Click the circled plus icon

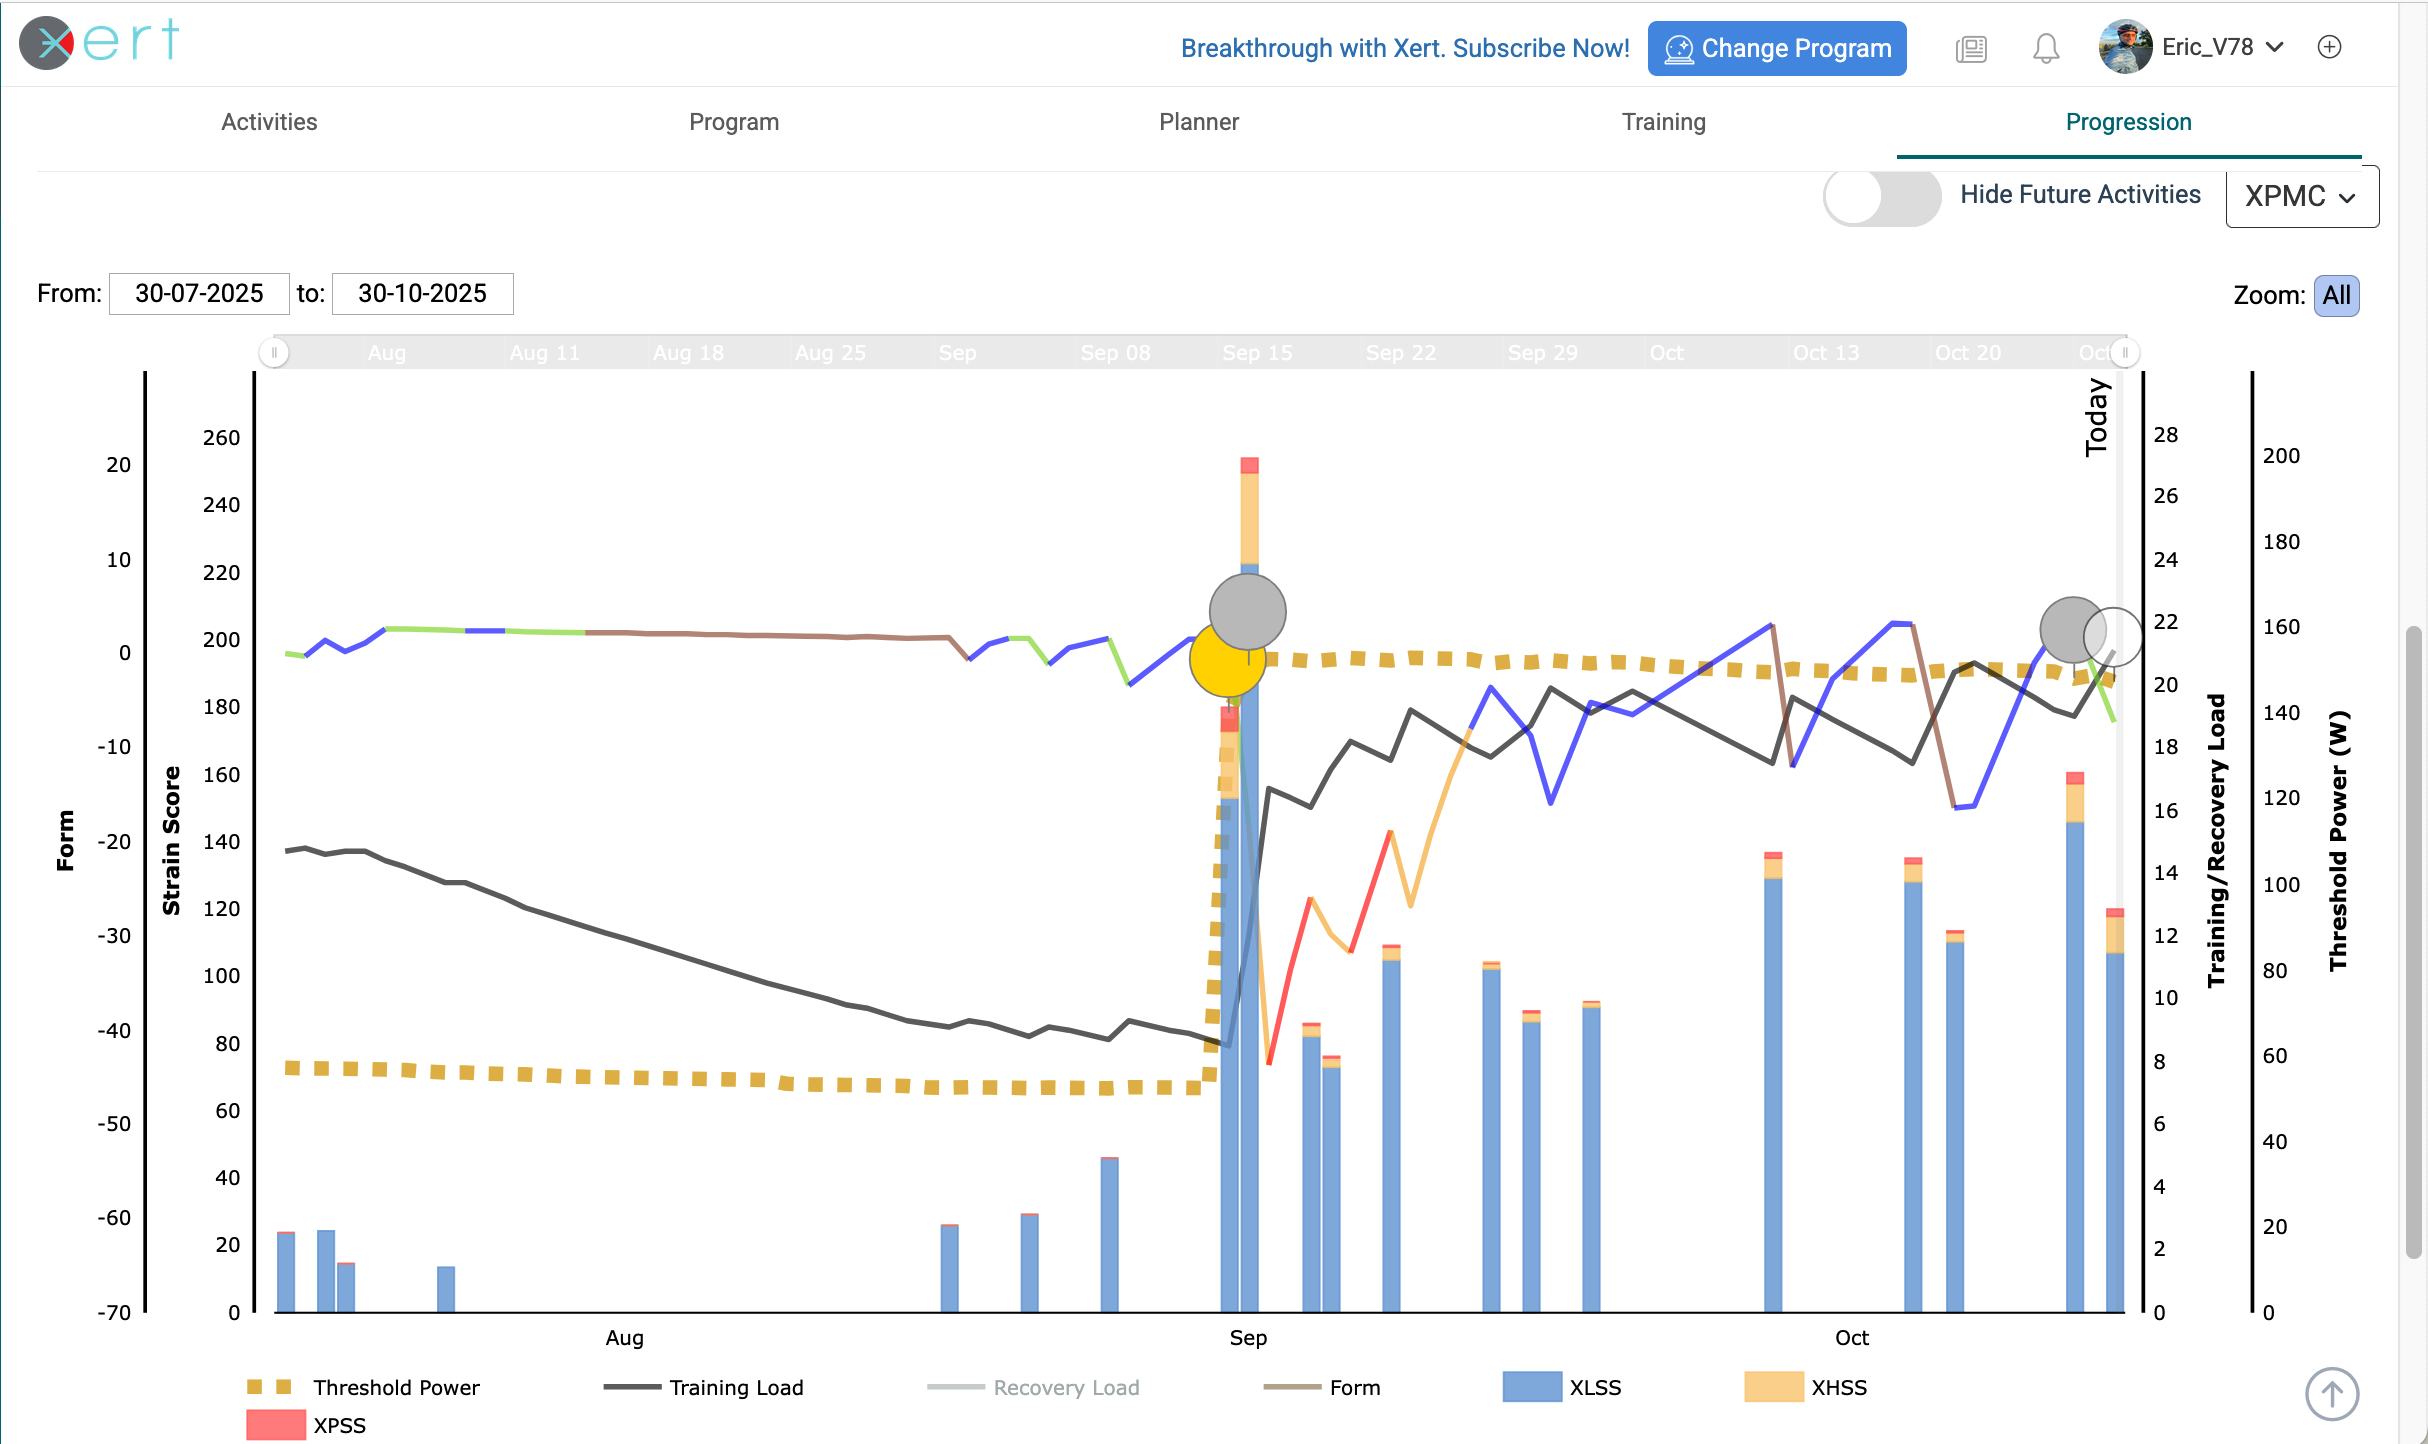coord(2329,47)
